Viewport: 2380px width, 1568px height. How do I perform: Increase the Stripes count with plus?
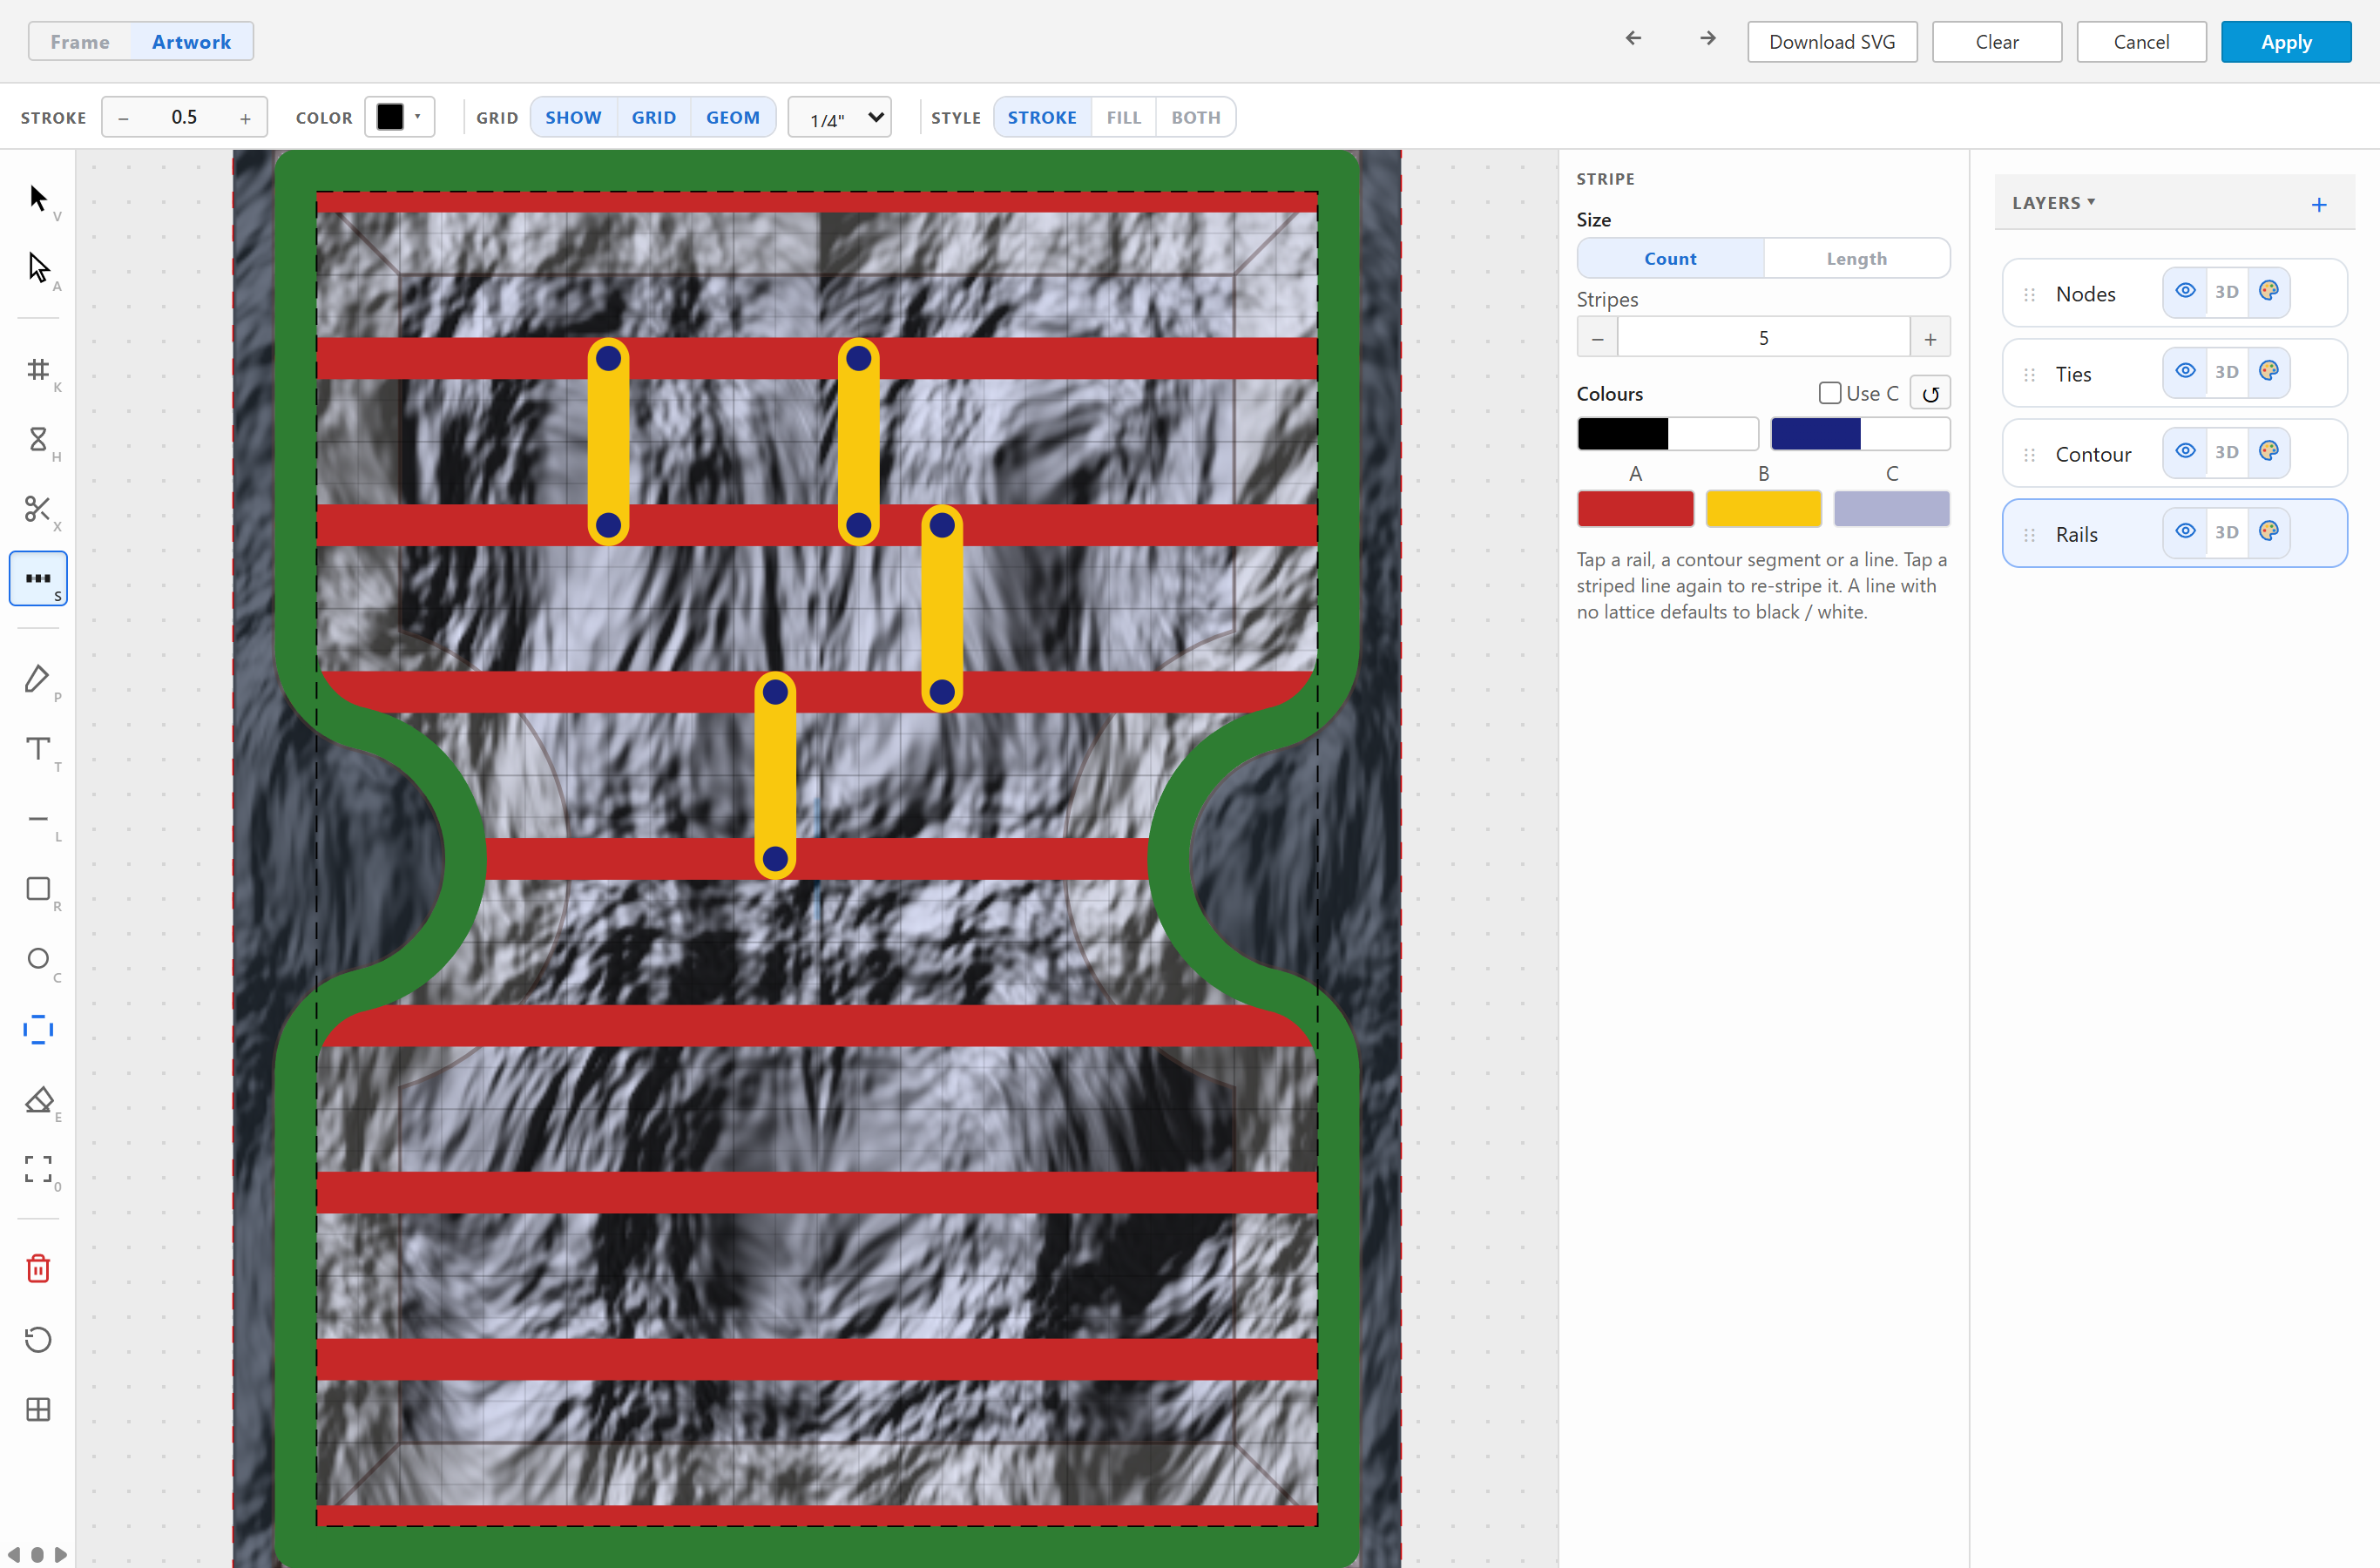pyautogui.click(x=1930, y=338)
